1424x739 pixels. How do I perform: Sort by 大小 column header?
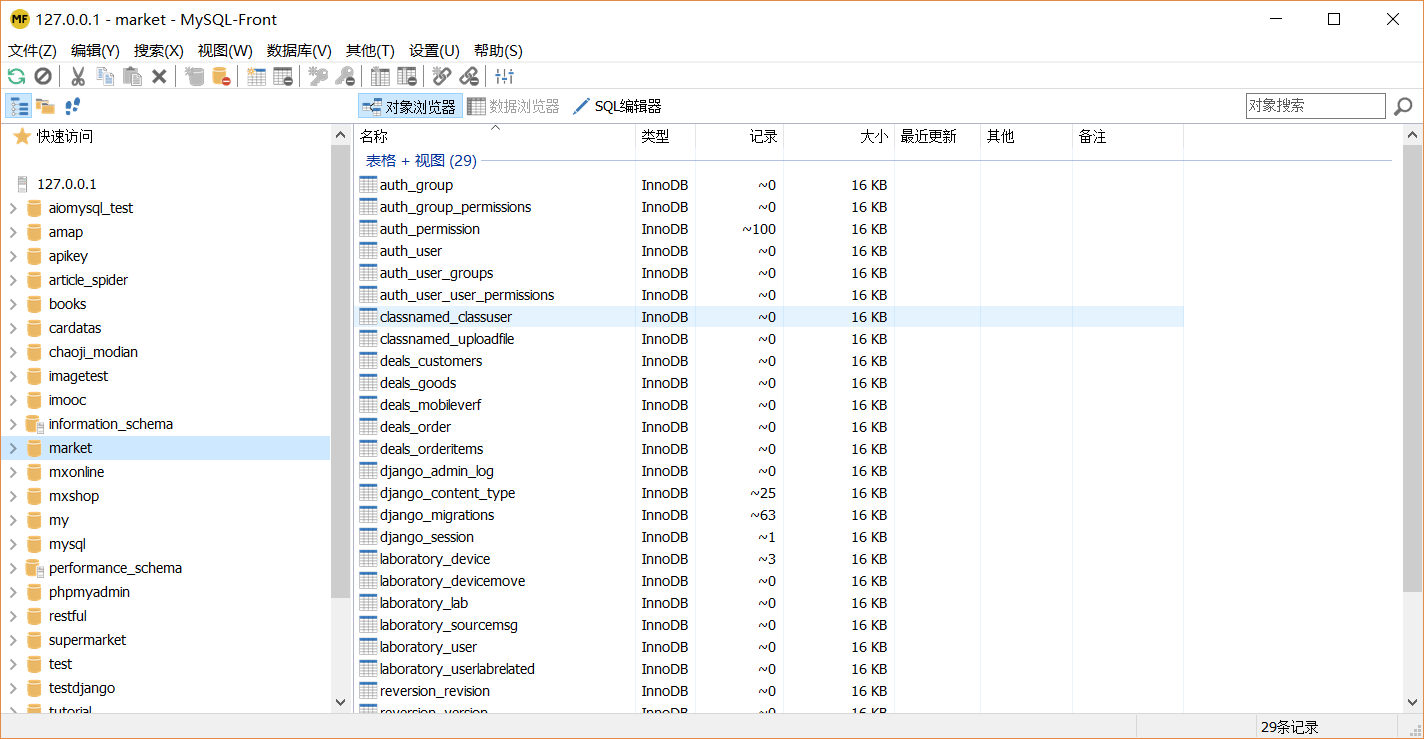click(x=839, y=136)
